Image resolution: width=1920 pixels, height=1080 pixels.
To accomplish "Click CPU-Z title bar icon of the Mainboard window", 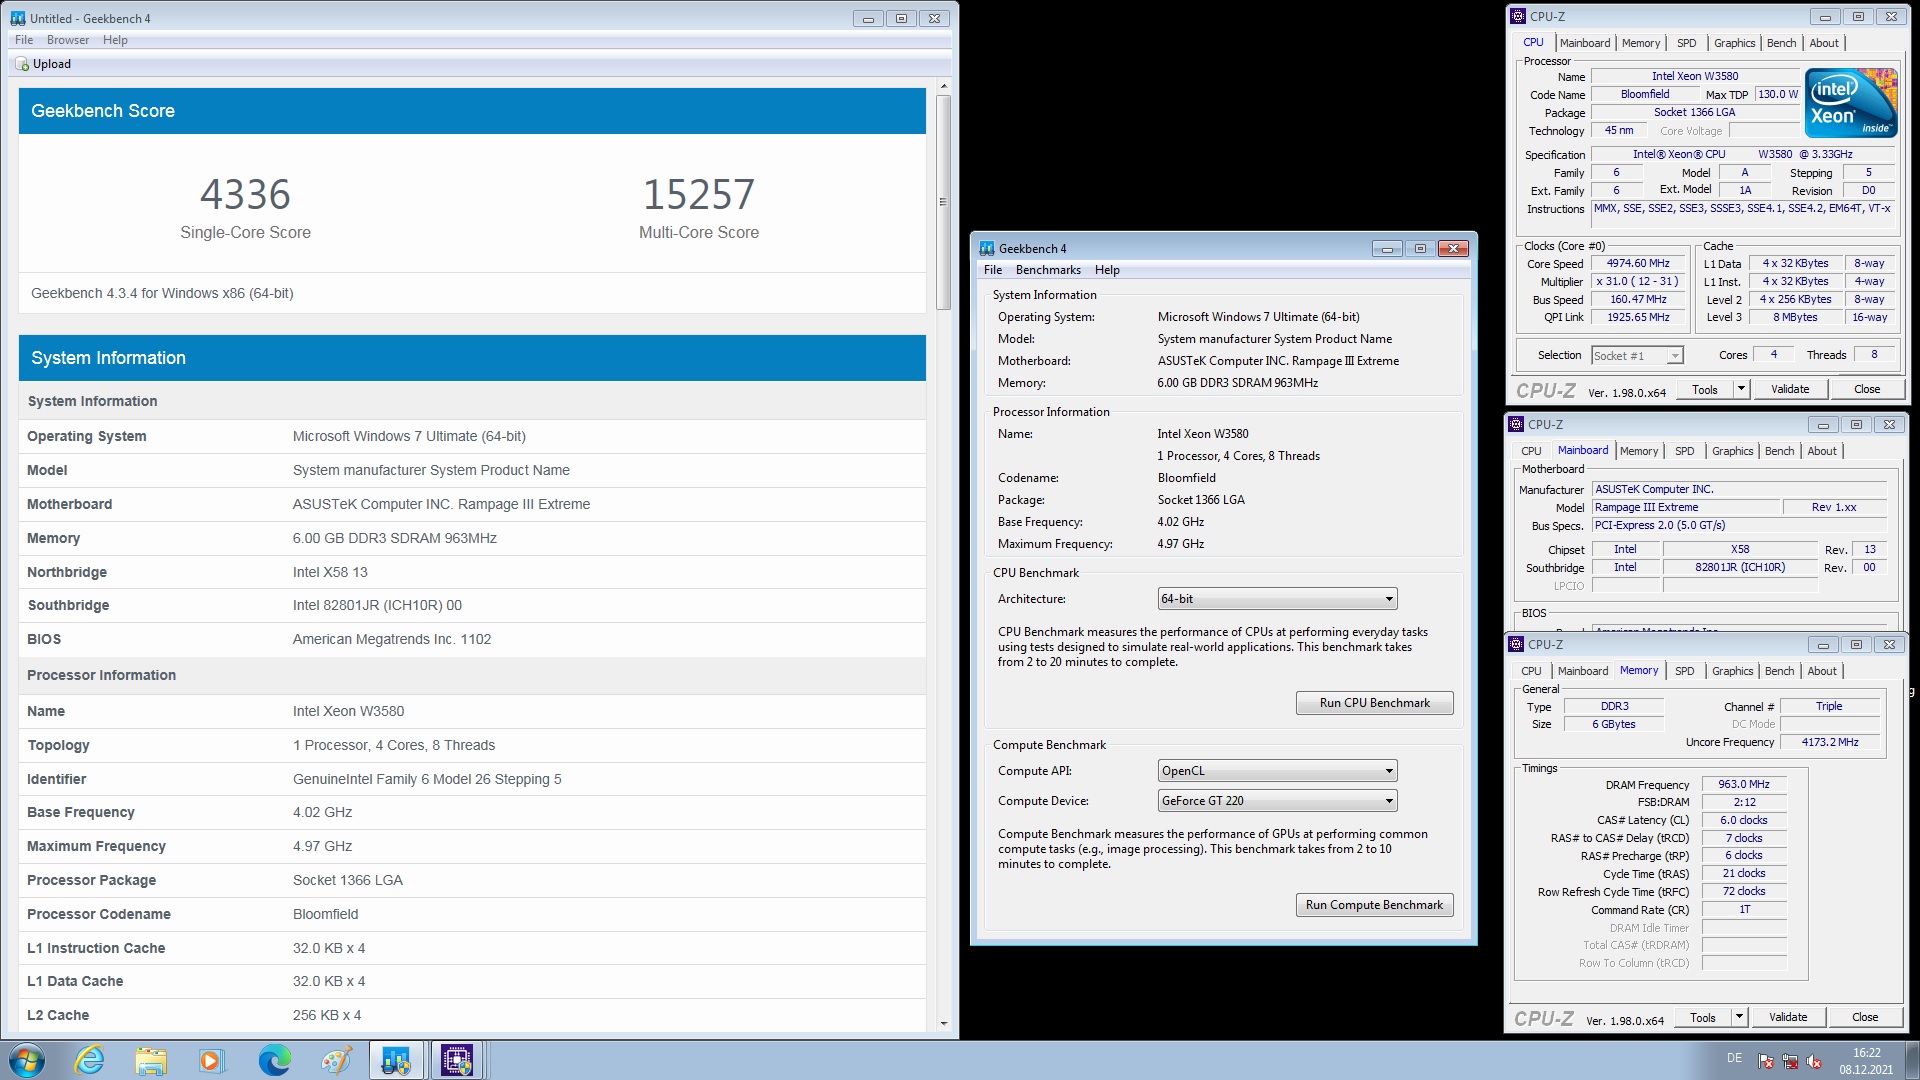I will point(1516,424).
